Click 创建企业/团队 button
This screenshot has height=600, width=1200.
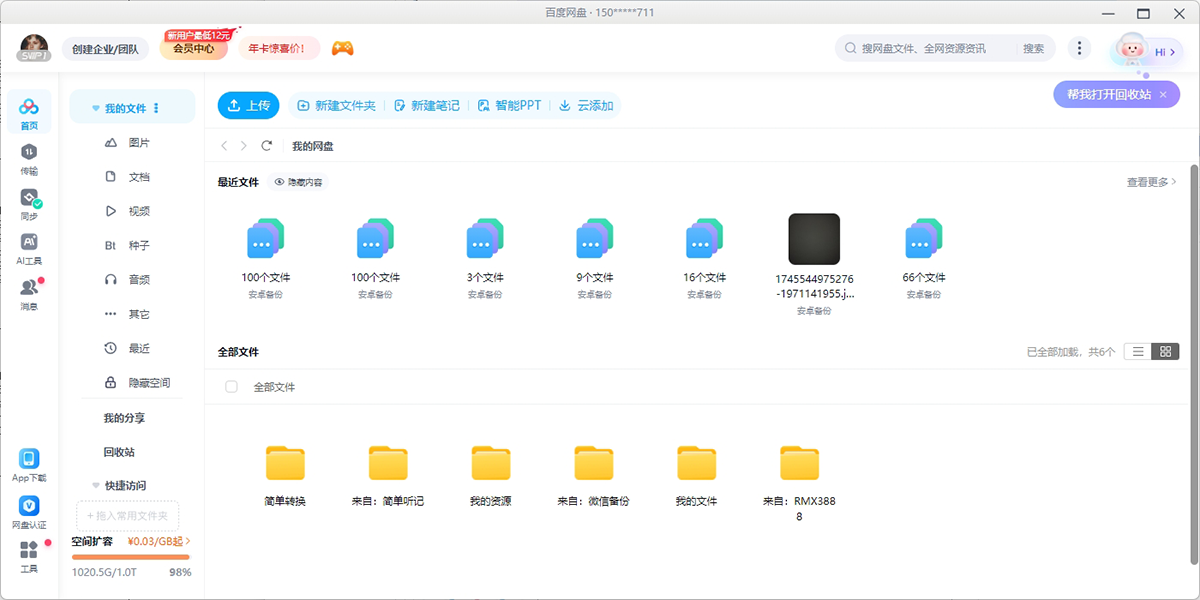click(x=105, y=48)
